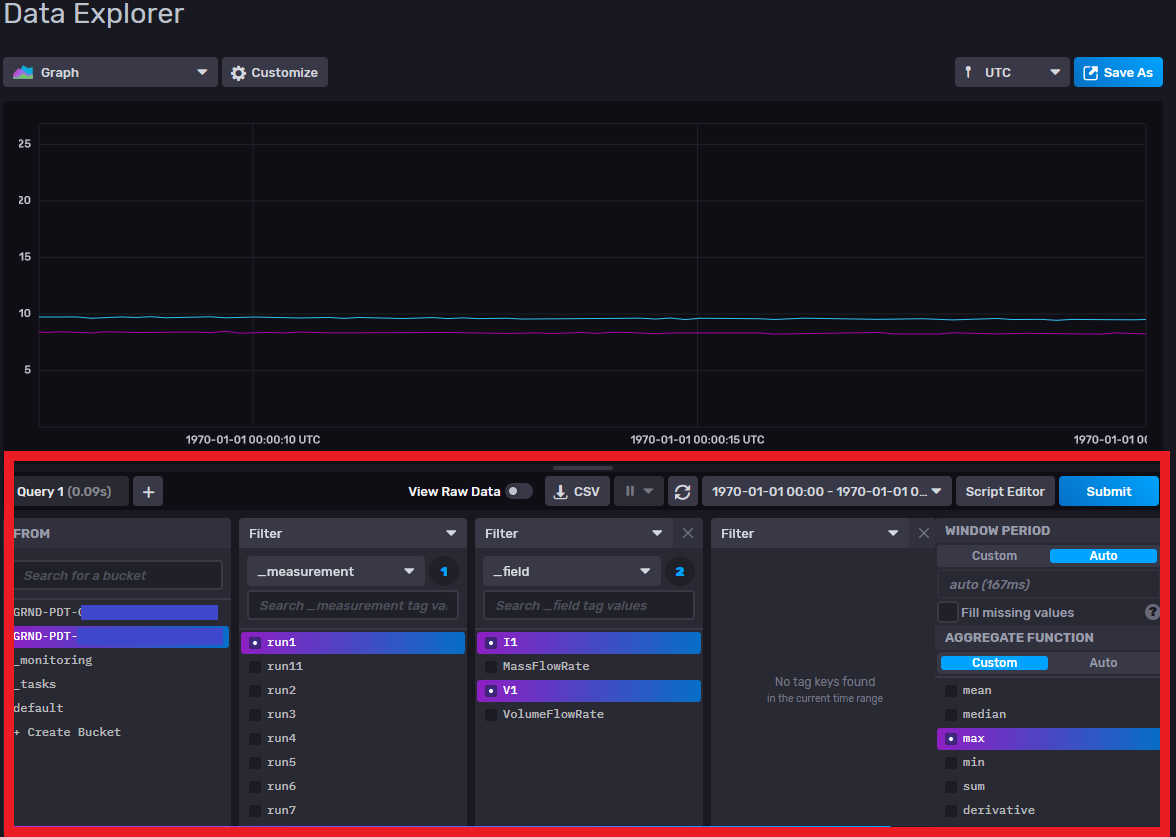Viewport: 1176px width, 837px height.
Task: Toggle the View Raw Data switch
Action: point(518,491)
